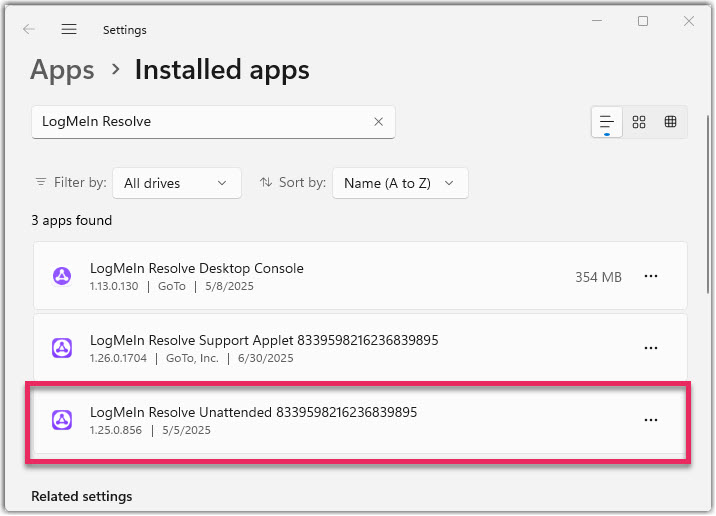This screenshot has width=716, height=516.
Task: Click version 1.26.0.1704 text
Action: click(118, 358)
